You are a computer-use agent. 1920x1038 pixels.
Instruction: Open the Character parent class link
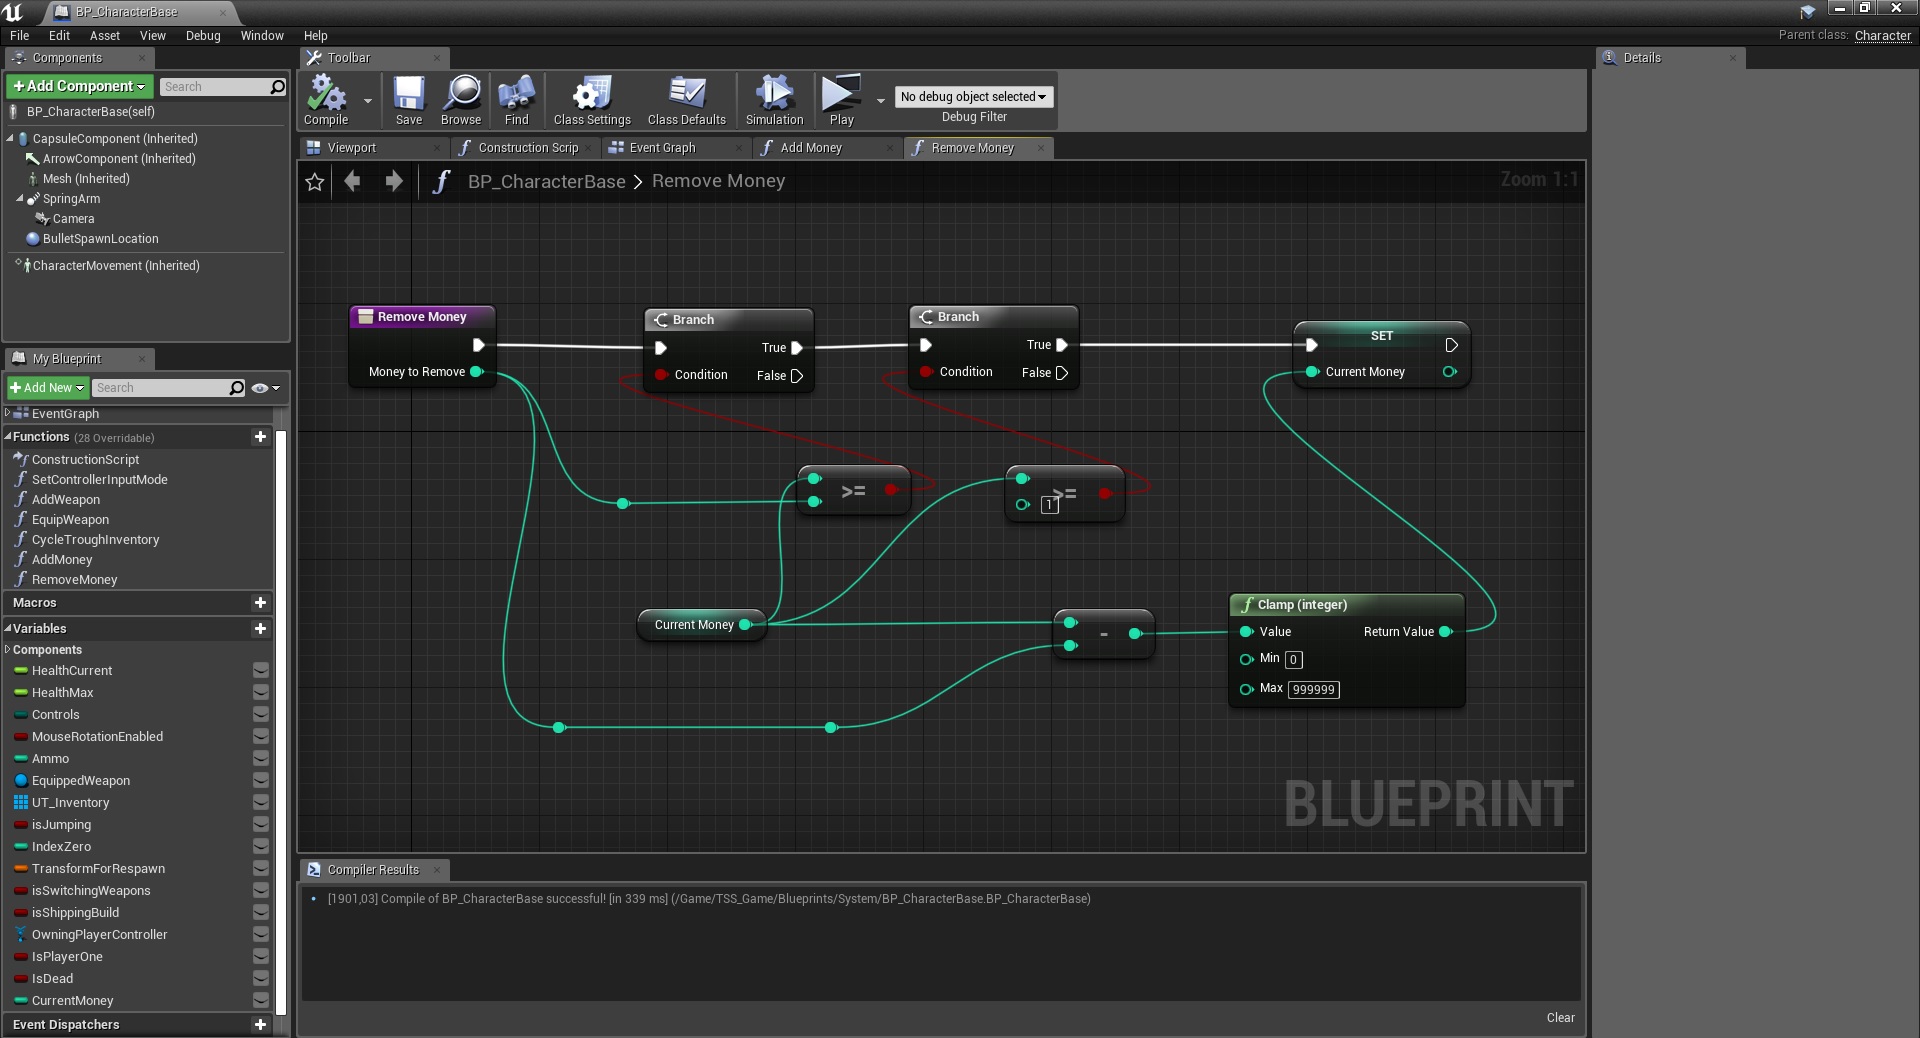coord(1882,36)
